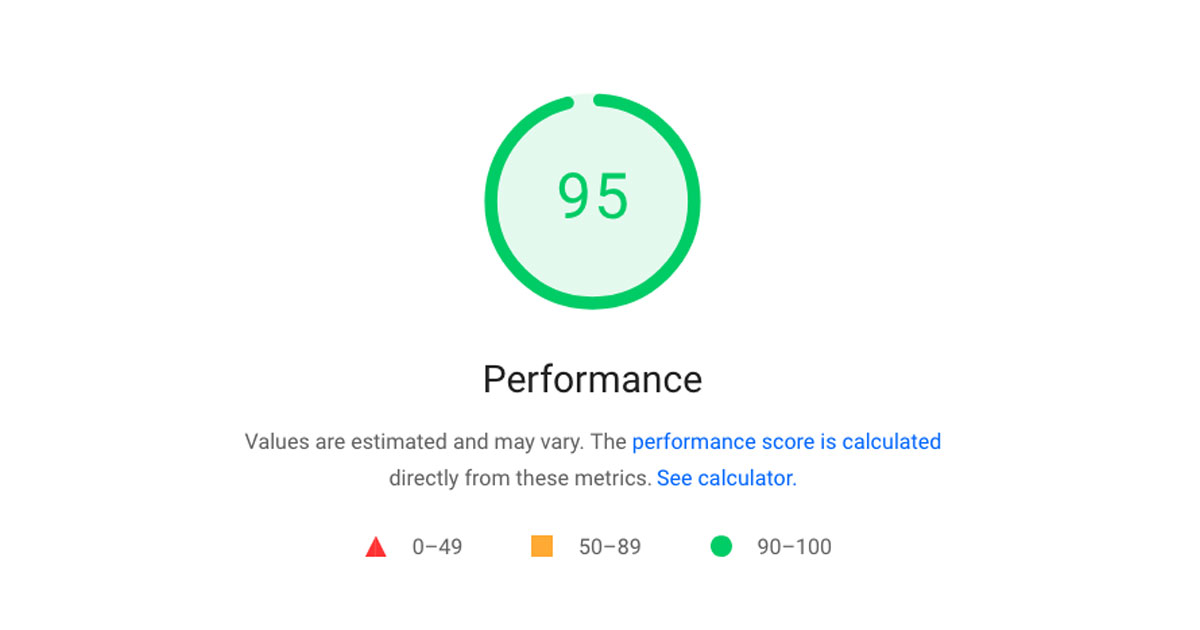Click the digit 5 of the score

coord(612,196)
